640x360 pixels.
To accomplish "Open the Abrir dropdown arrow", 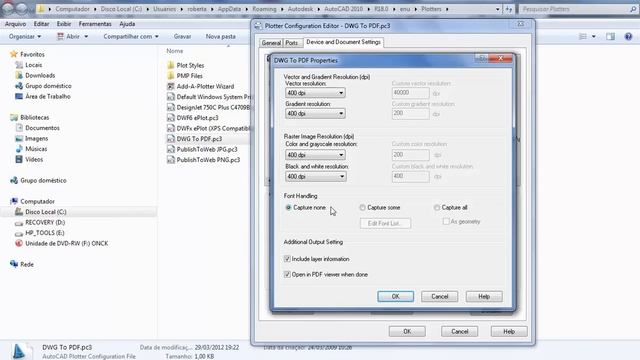I will coord(86,36).
